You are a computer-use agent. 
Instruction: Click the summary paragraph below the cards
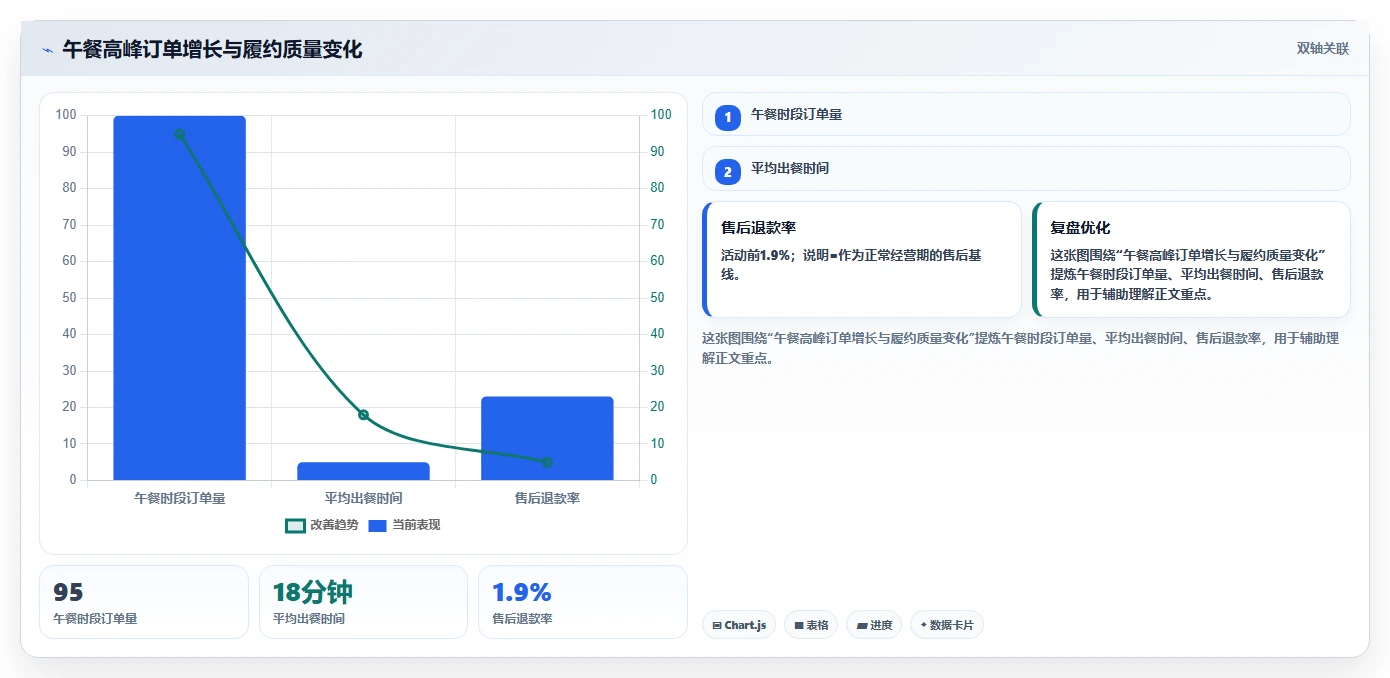tap(1020, 348)
